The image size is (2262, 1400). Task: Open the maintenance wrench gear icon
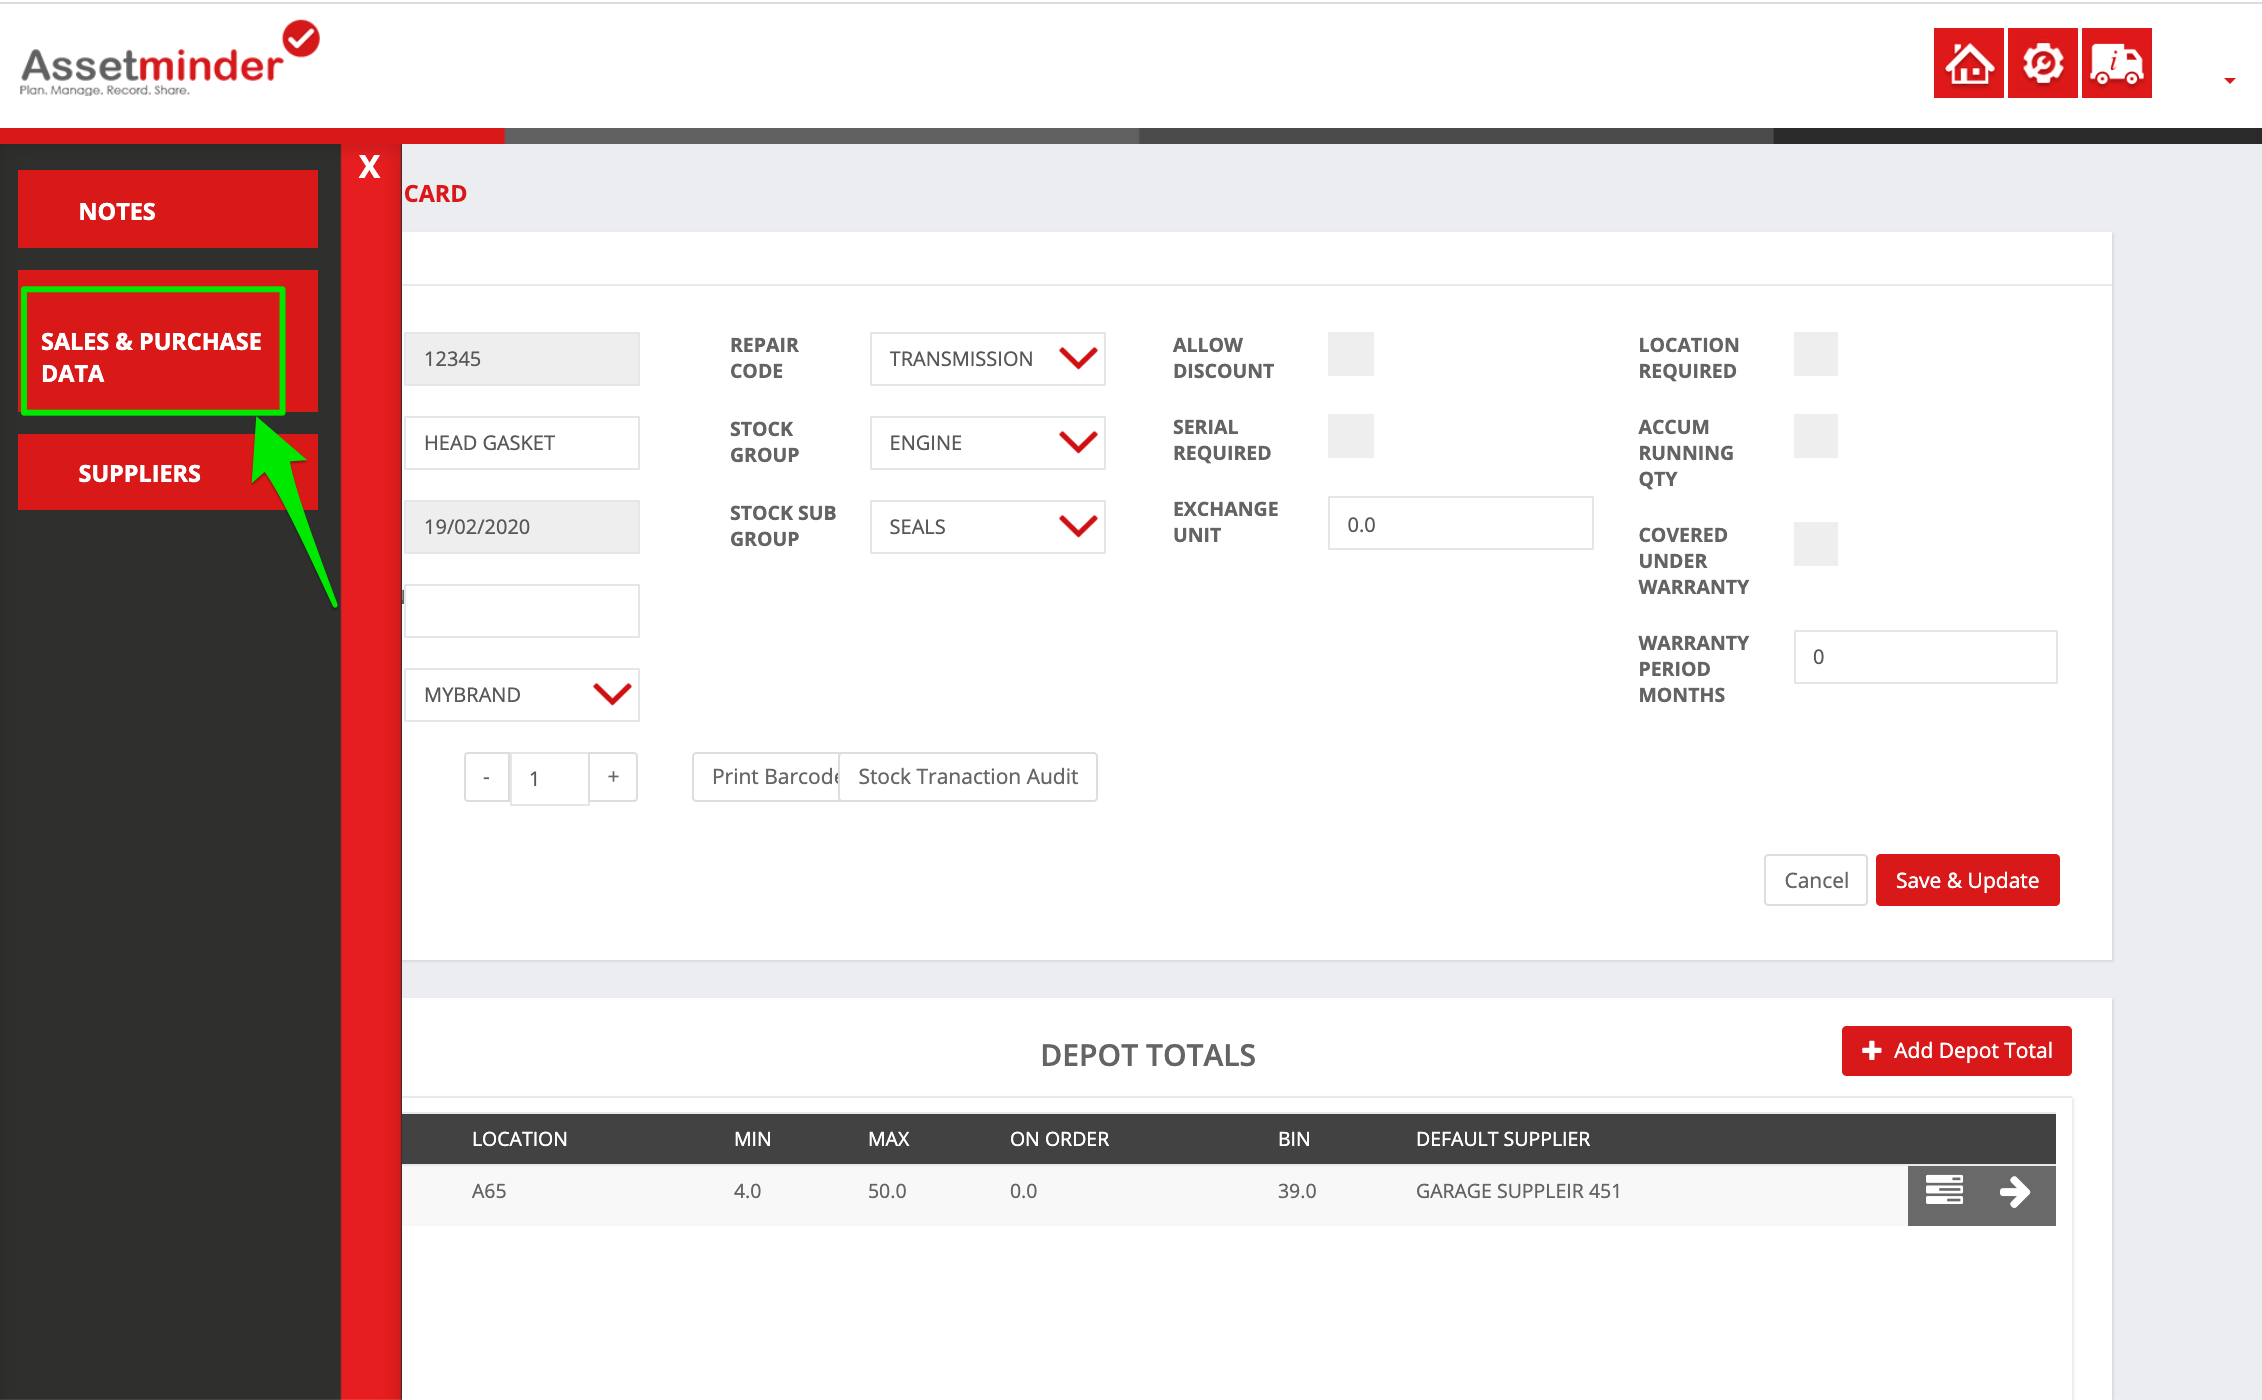tap(2042, 63)
